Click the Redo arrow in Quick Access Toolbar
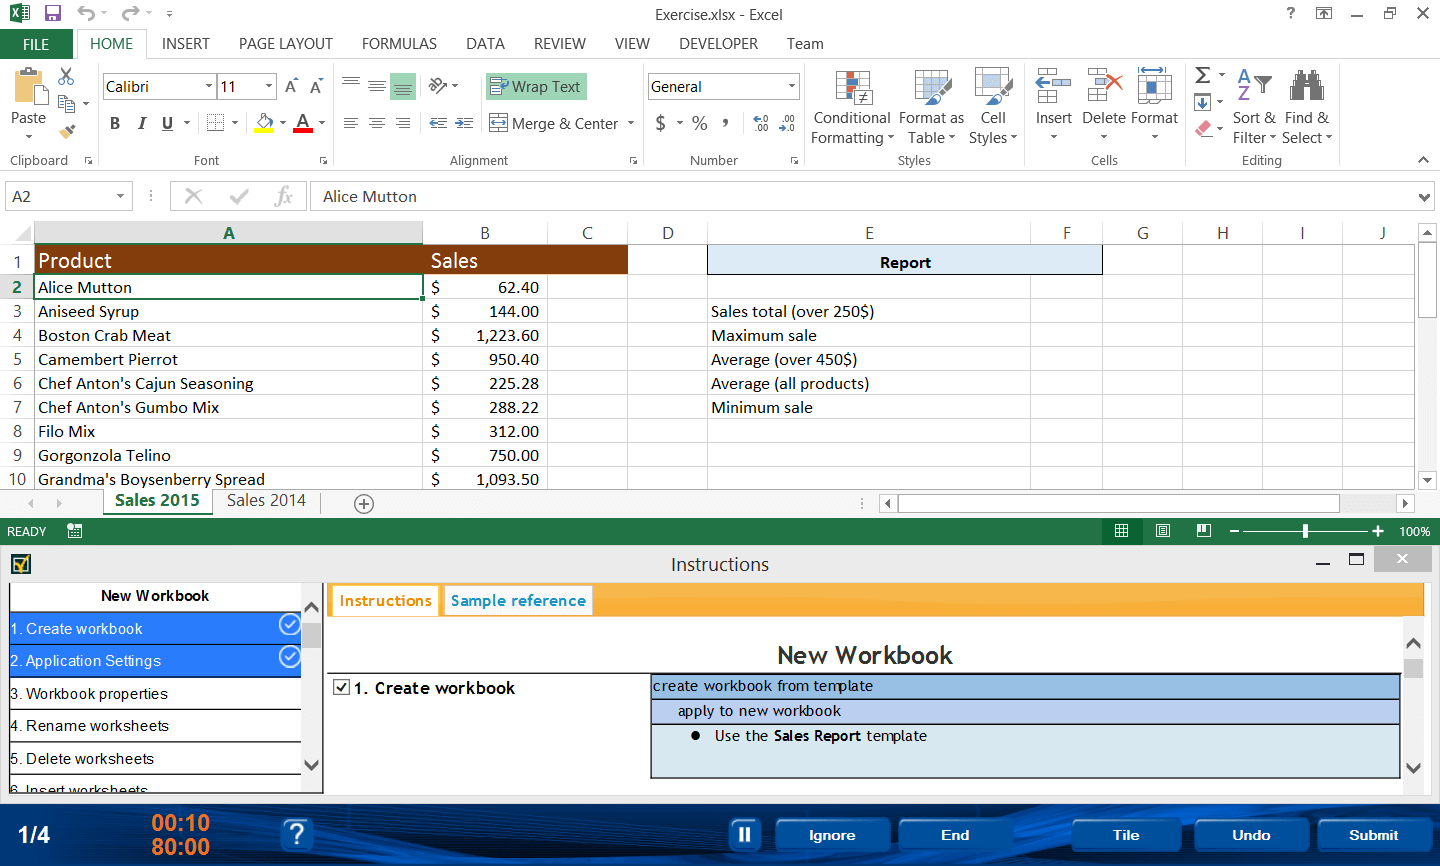 (x=130, y=14)
